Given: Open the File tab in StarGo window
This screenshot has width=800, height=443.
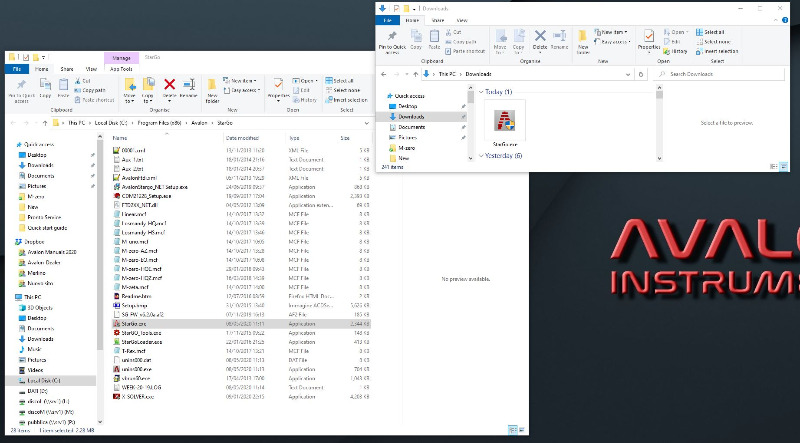Looking at the screenshot, I should tap(17, 69).
